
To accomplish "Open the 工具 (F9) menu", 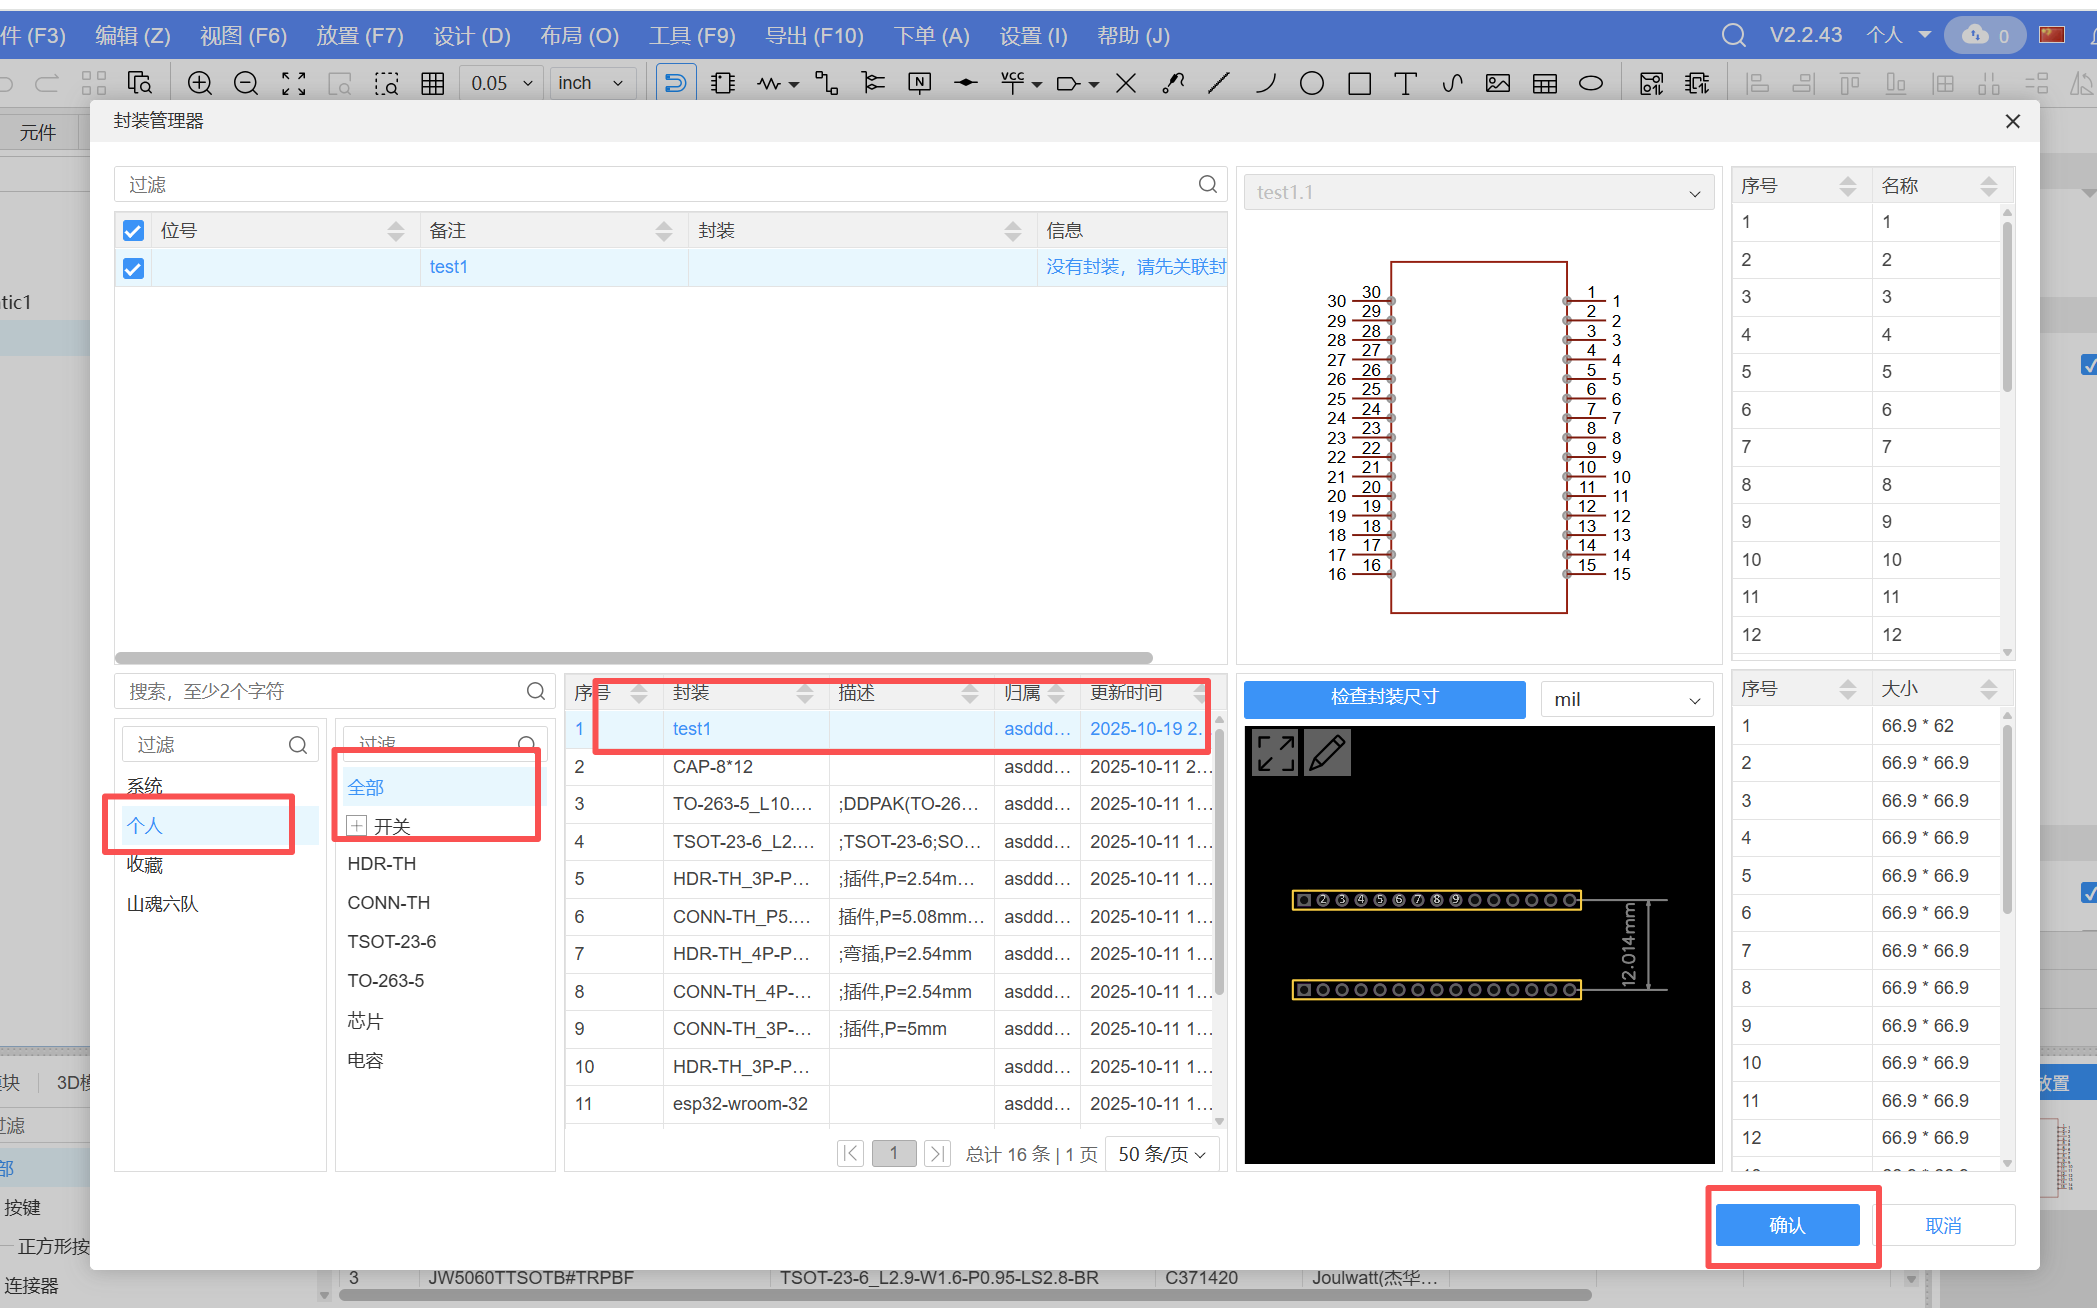I will tap(692, 36).
